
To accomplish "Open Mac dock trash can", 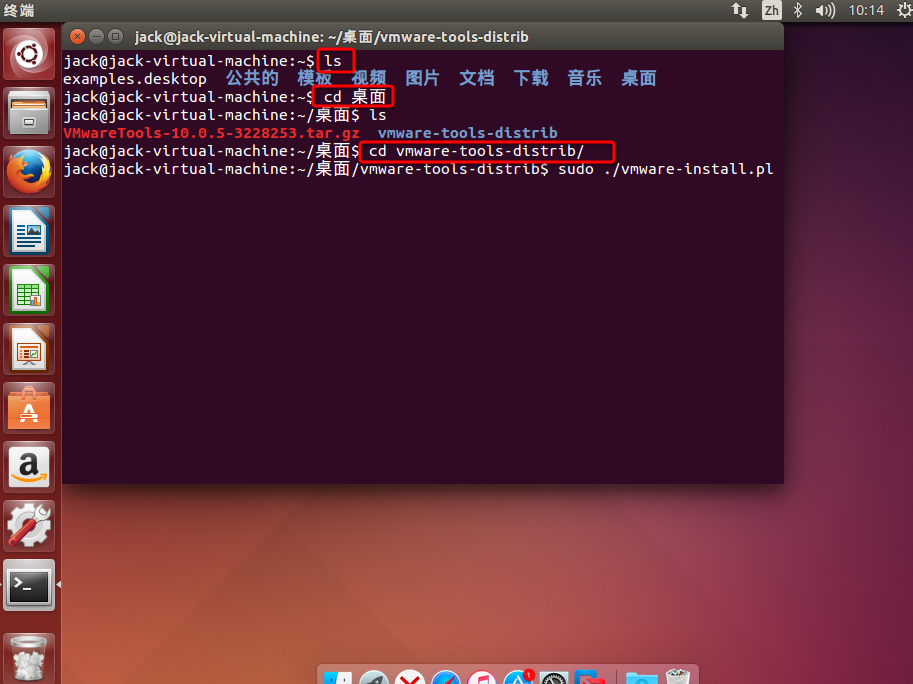I will tap(678, 676).
